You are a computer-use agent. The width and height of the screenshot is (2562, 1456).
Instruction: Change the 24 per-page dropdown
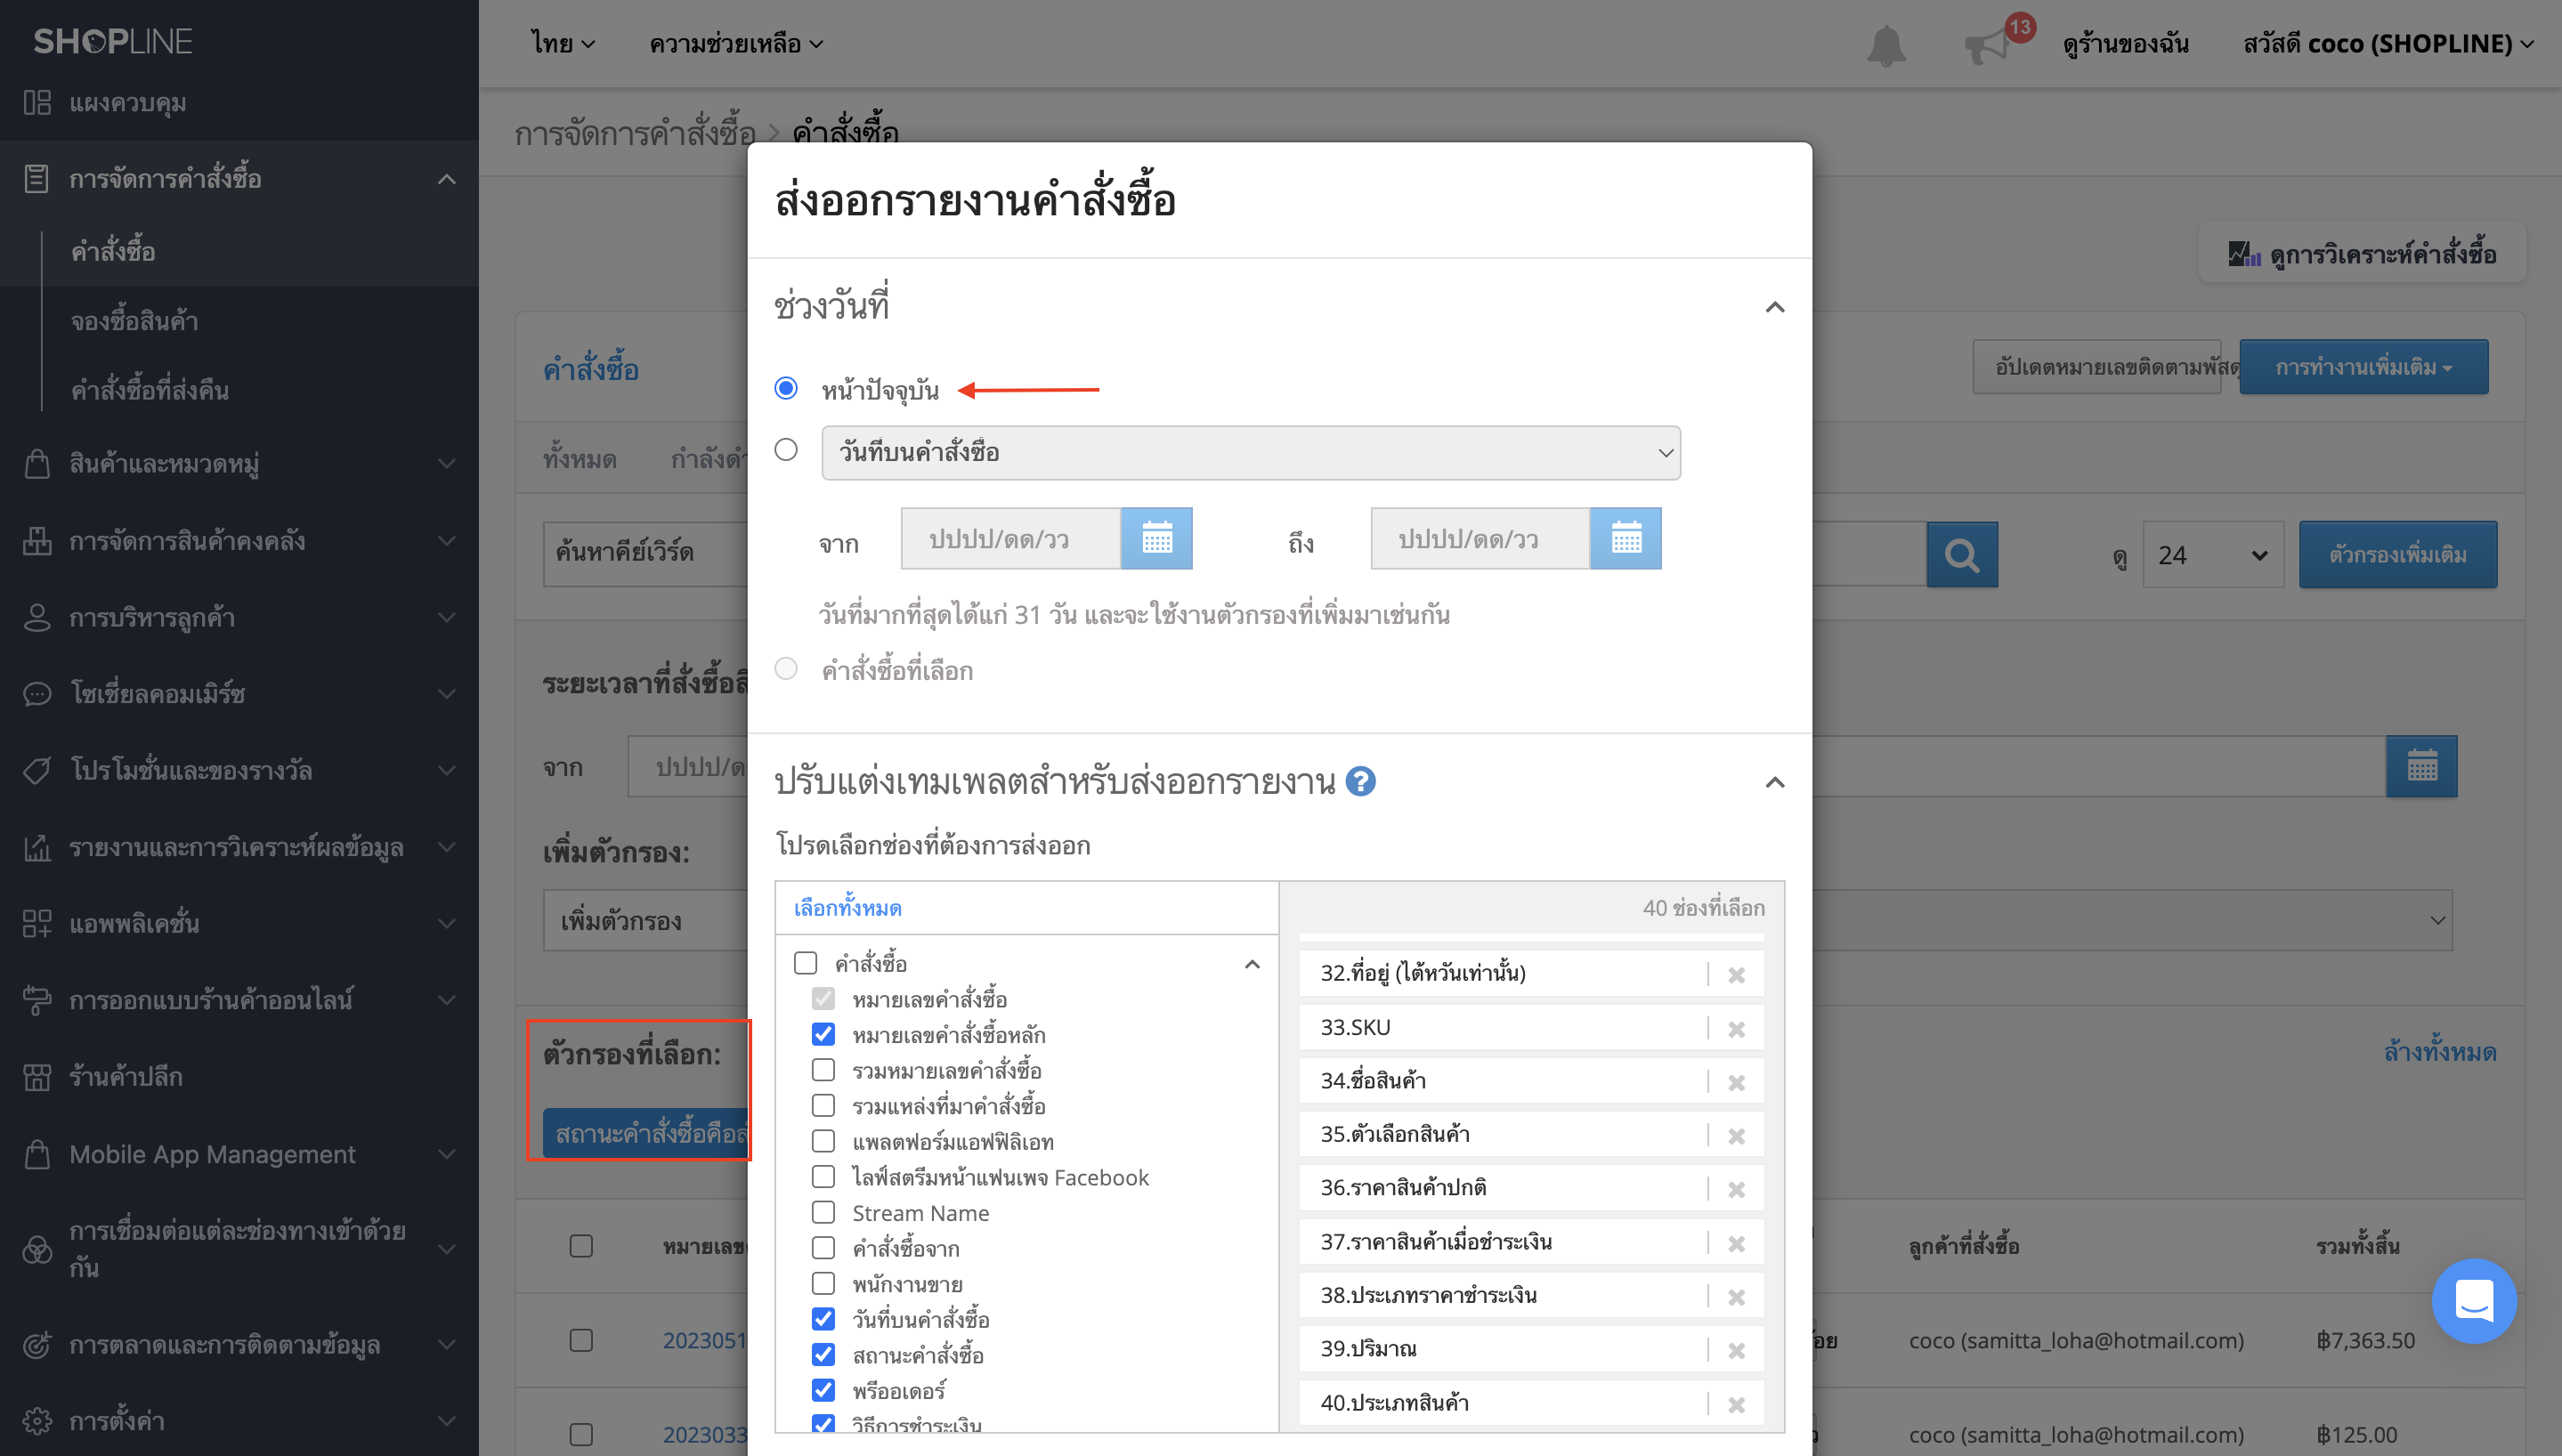[2212, 555]
